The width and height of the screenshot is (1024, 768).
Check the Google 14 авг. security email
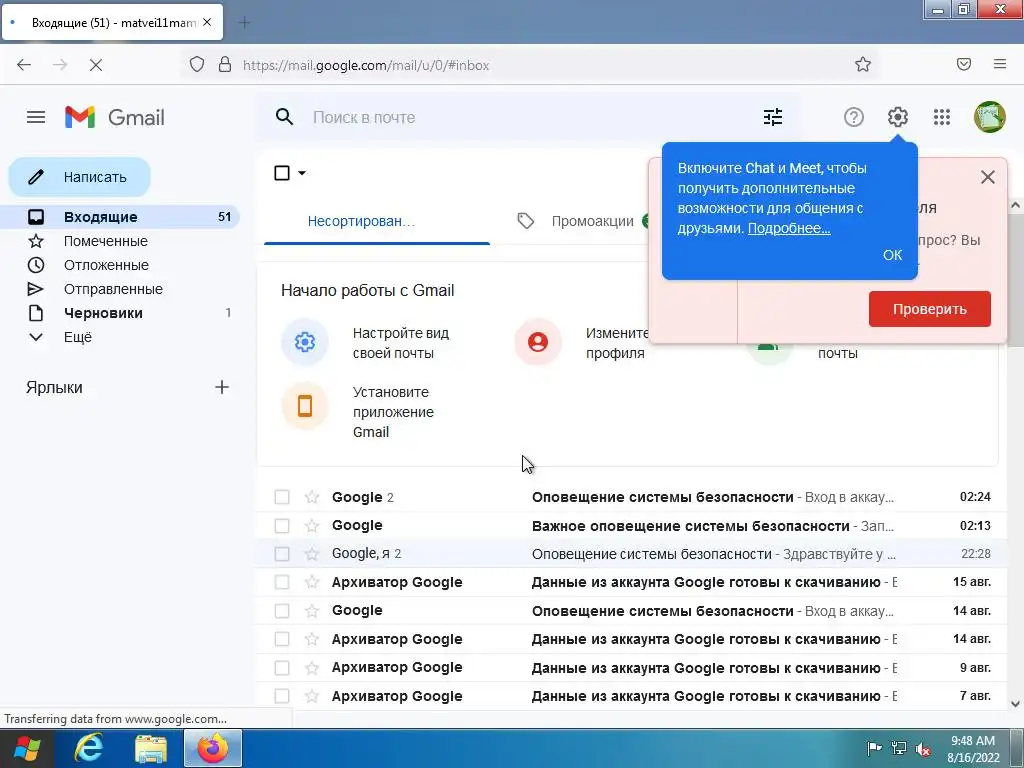pyautogui.click(x=281, y=611)
